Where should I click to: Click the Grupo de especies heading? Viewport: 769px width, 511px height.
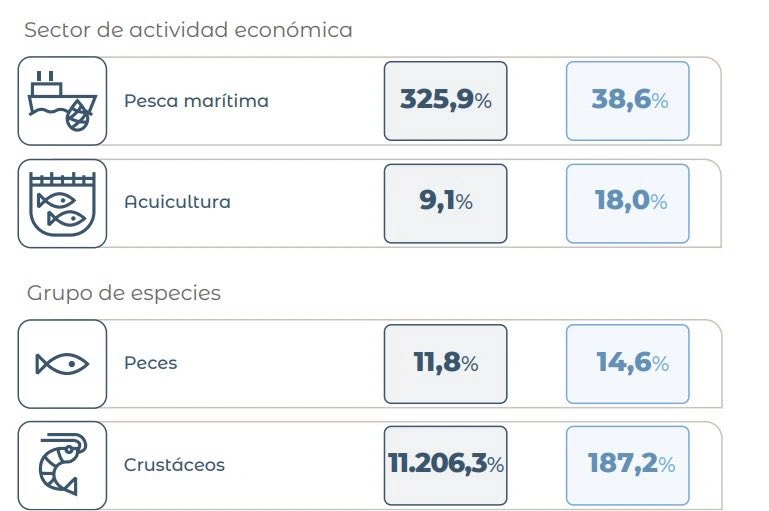(x=124, y=293)
